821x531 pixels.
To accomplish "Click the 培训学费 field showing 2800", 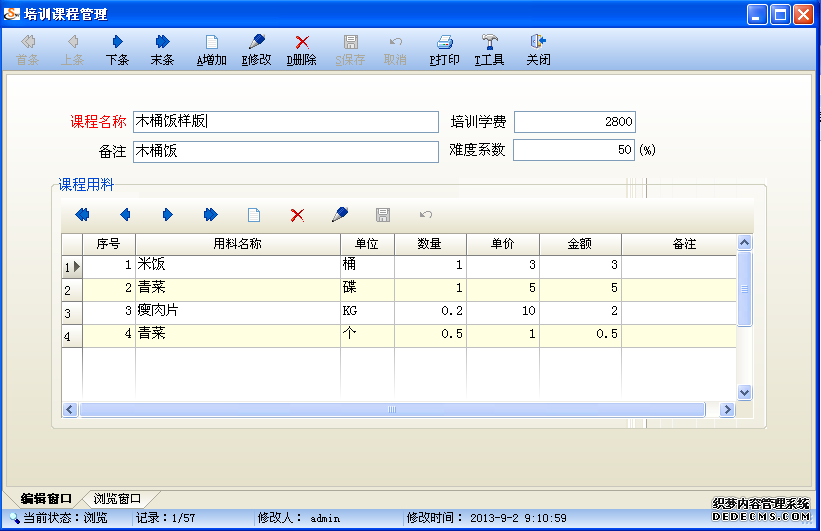I will point(574,122).
